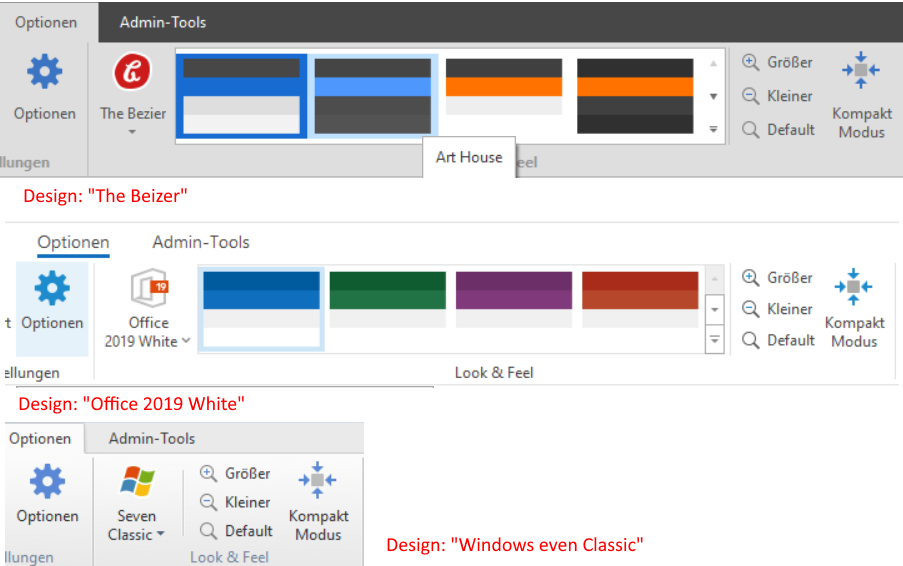The height and width of the screenshot is (566, 903).
Task: Choose the green color scheme swatch
Action: pyautogui.click(x=388, y=298)
